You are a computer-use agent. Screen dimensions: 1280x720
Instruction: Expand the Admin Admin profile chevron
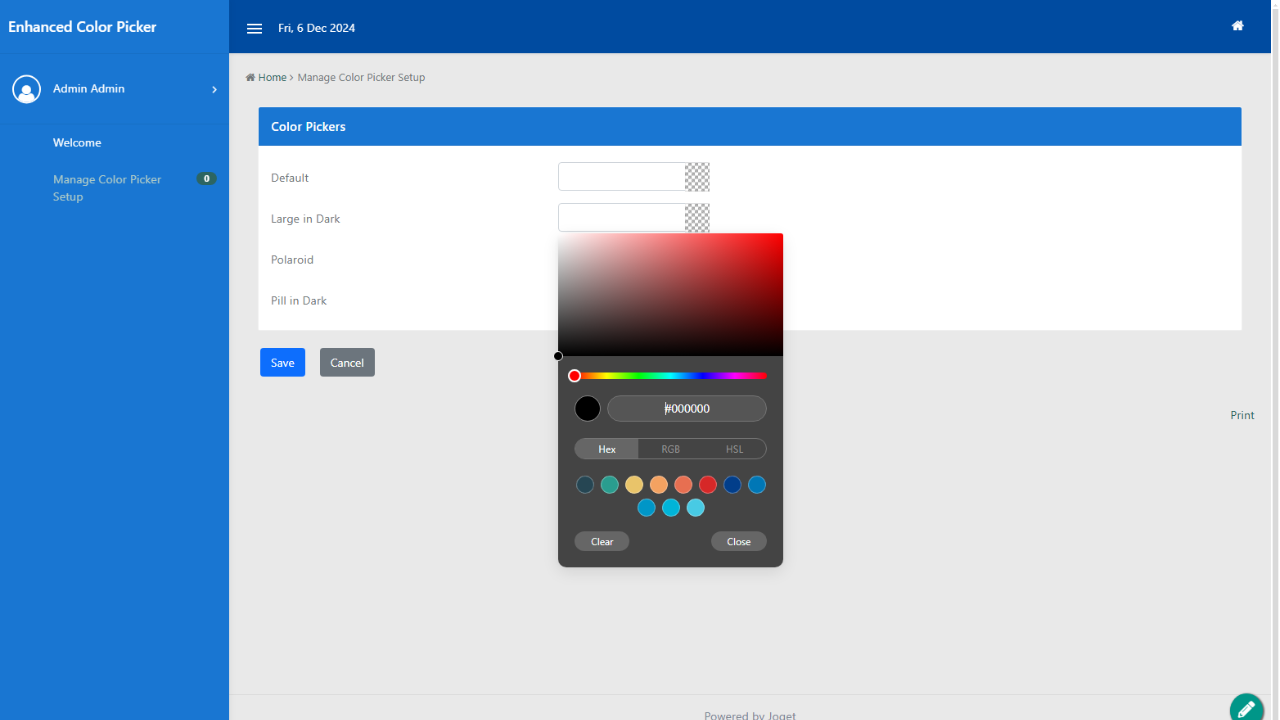(x=214, y=90)
